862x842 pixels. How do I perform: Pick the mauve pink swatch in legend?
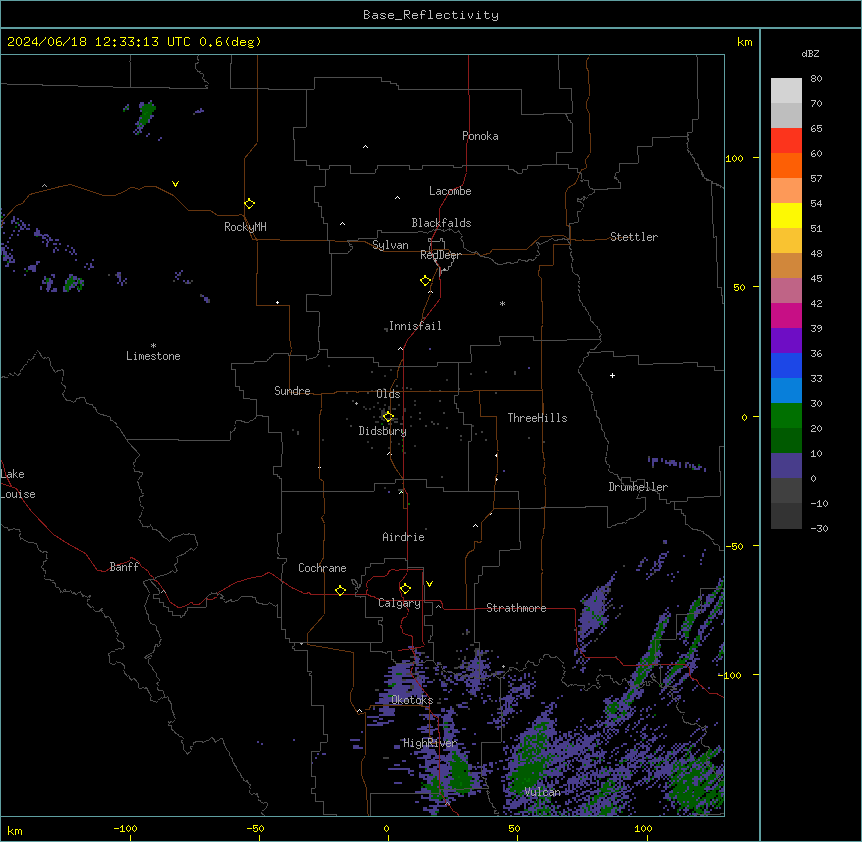coord(786,290)
